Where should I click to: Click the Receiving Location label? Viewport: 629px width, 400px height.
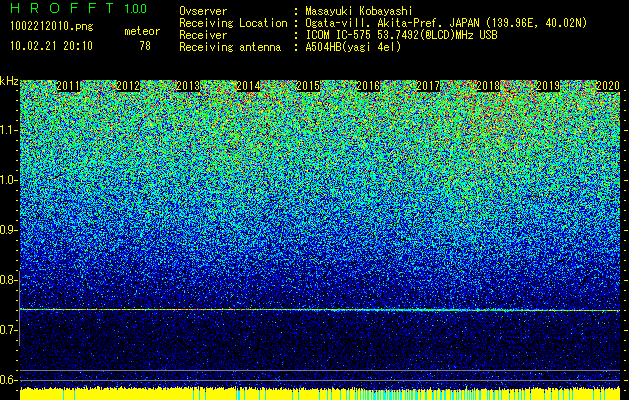click(233, 23)
